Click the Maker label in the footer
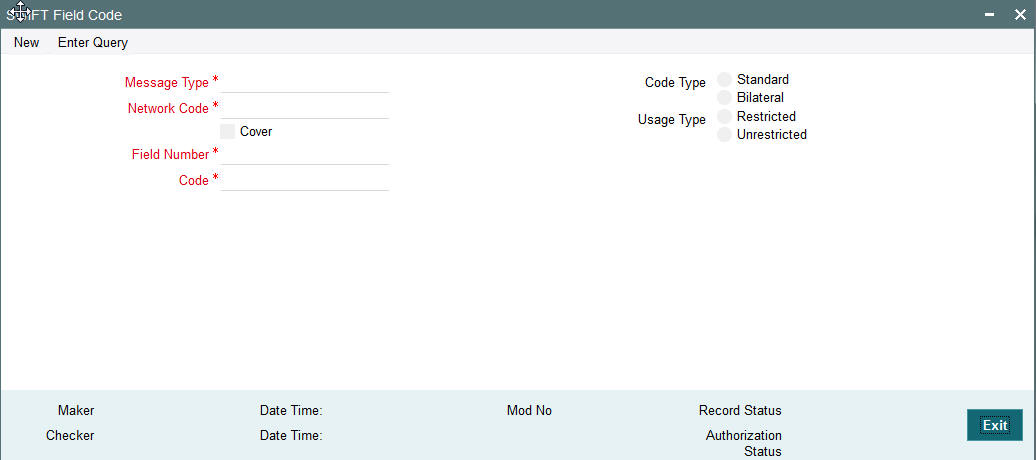Viewport: 1036px width, 460px height. click(76, 410)
